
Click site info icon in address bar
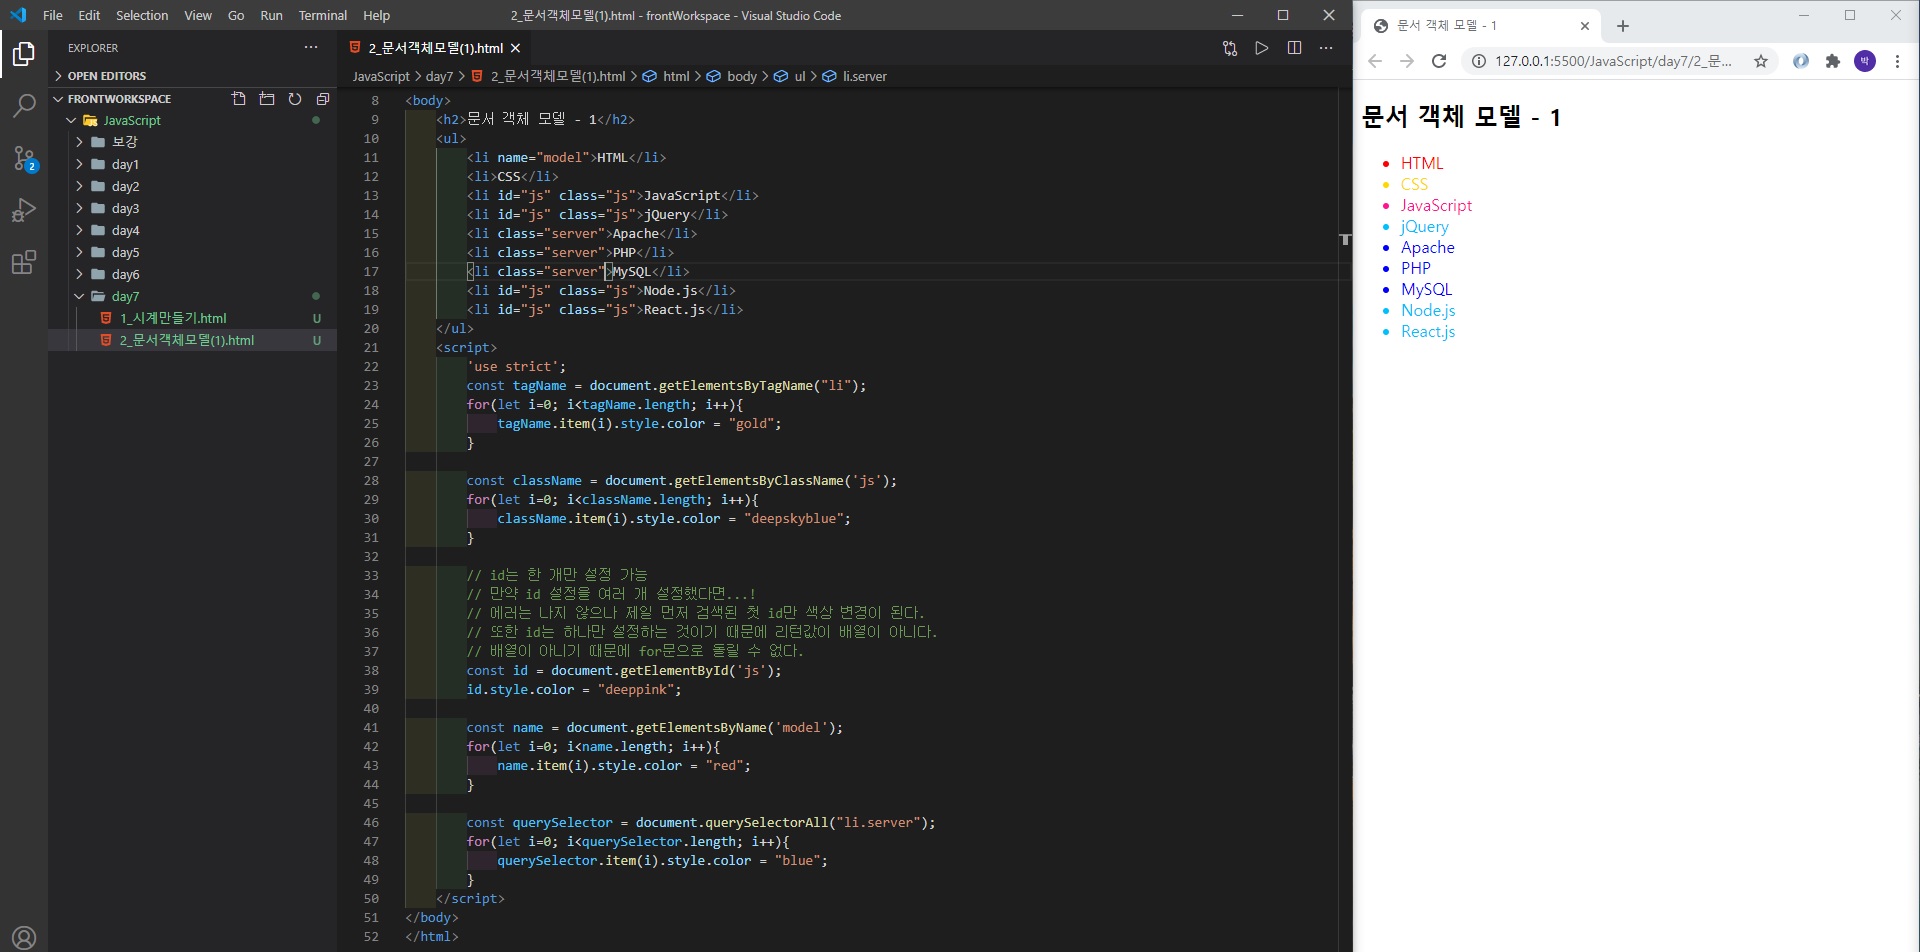coord(1479,61)
